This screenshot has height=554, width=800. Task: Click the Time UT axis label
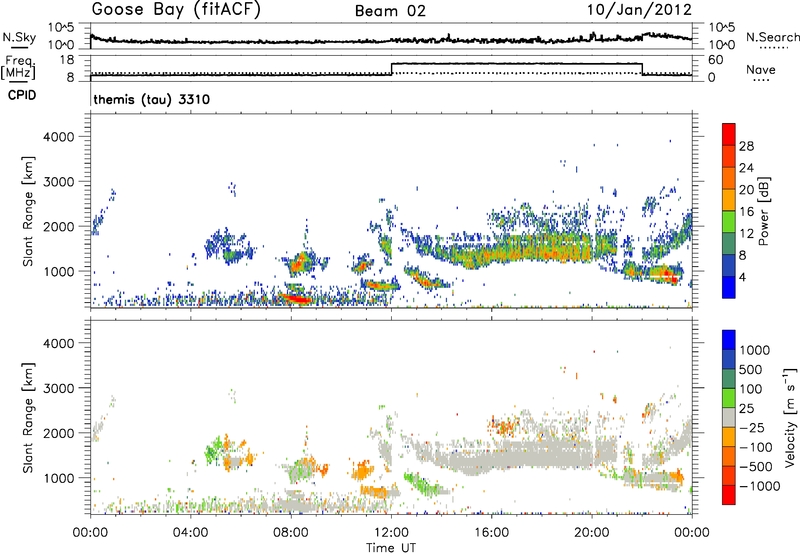pos(391,548)
